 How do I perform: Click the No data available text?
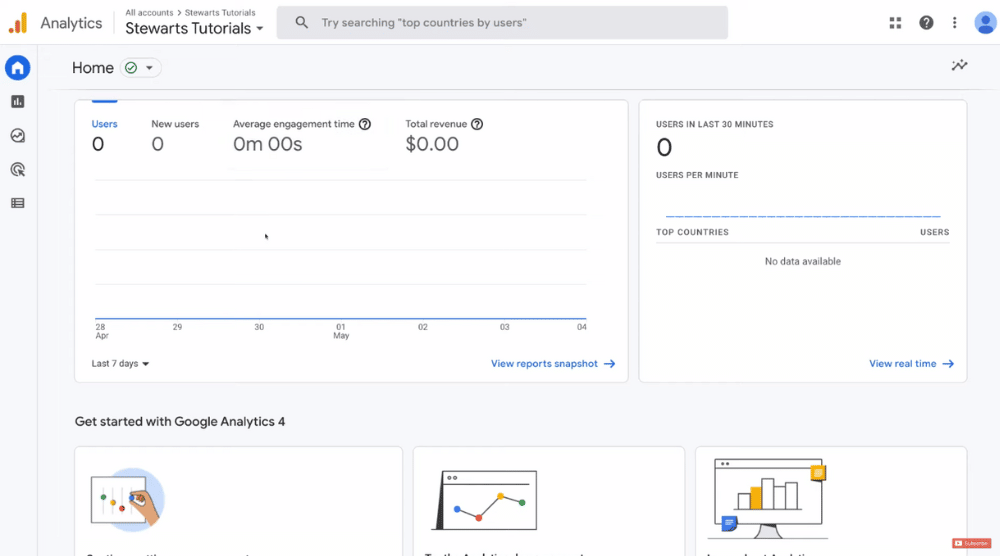pos(802,261)
